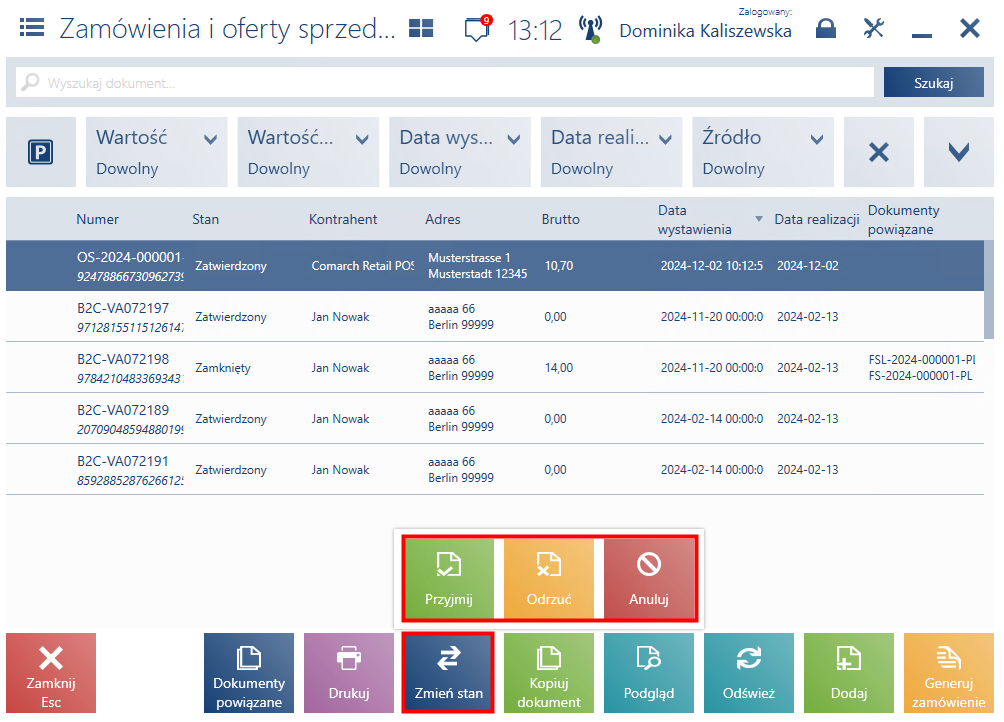The height and width of the screenshot is (722, 1004).
Task: Focus the Wyszukaj dokument search field
Action: 444,83
